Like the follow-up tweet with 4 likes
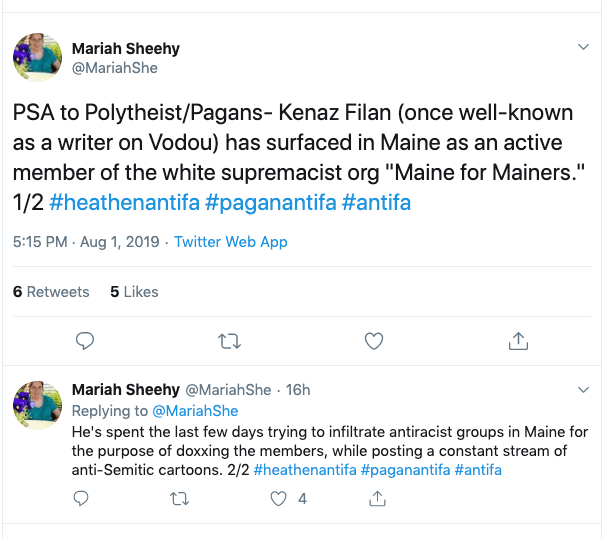Image resolution: width=615 pixels, height=538 pixels. pyautogui.click(x=279, y=497)
